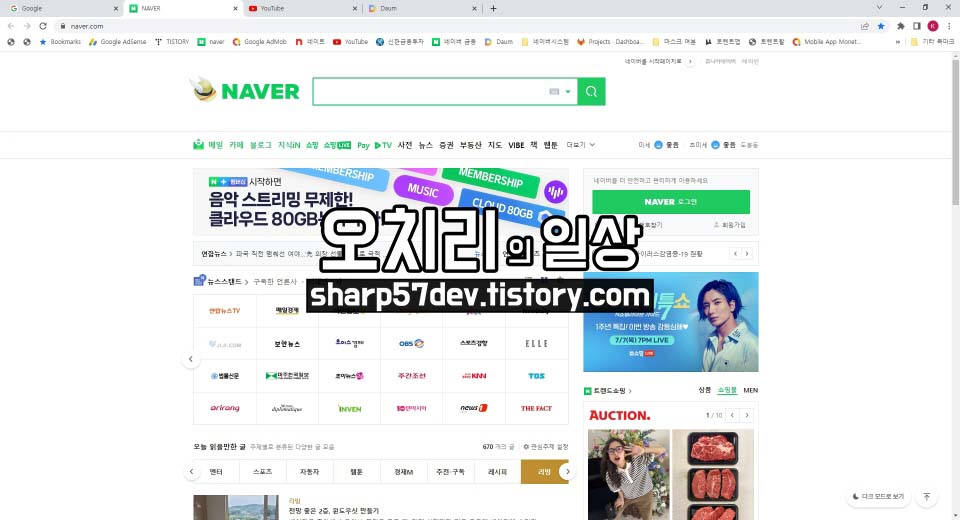Open the 매일경제 press logo
The height and width of the screenshot is (520, 960).
287,311
